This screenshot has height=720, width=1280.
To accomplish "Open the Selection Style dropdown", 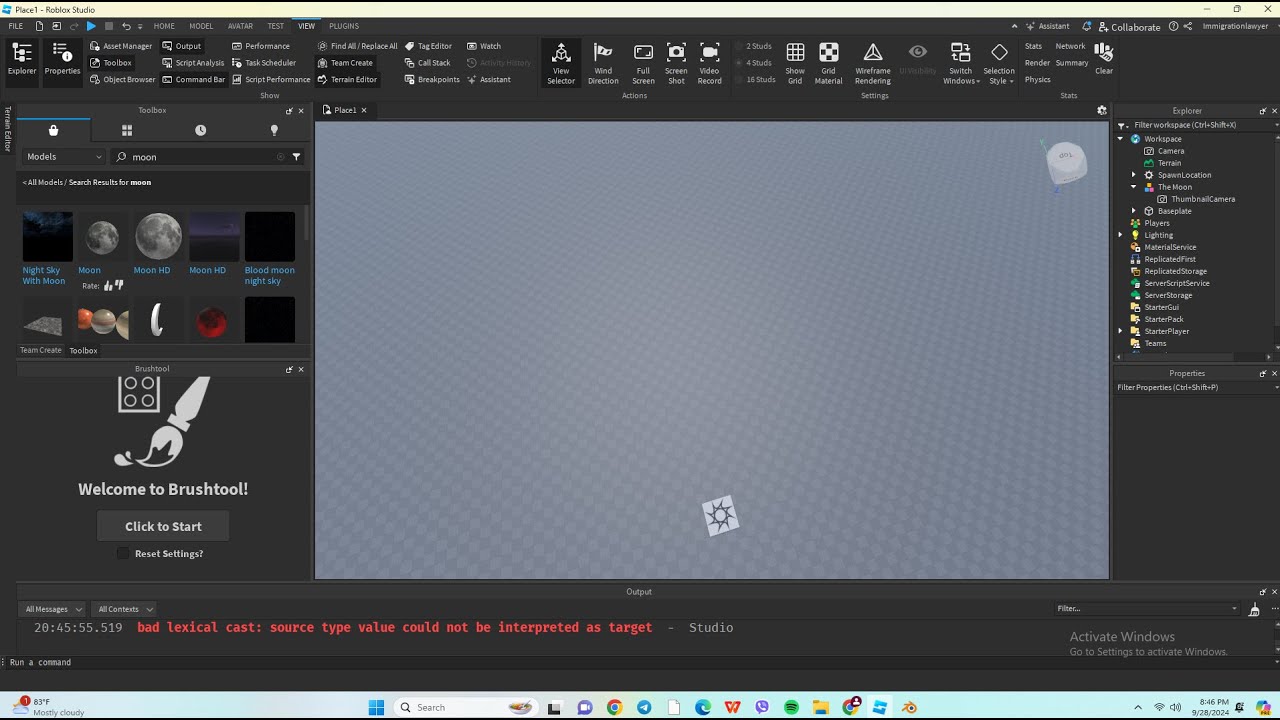I will [x=999, y=64].
